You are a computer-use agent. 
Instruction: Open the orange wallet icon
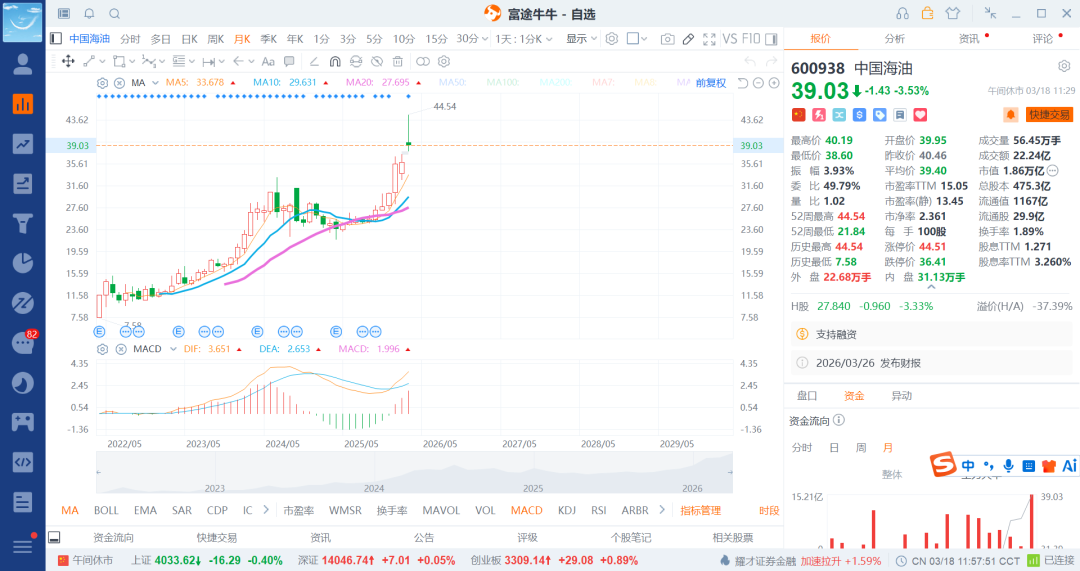928,13
